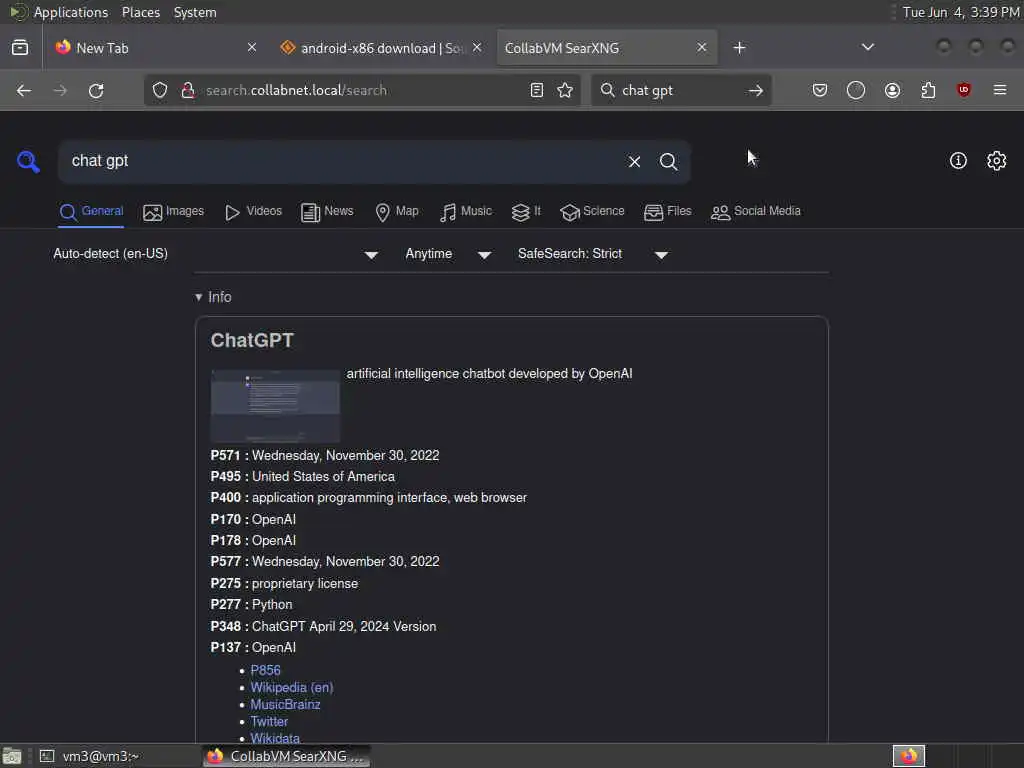Click the forward navigation arrow

click(x=59, y=90)
